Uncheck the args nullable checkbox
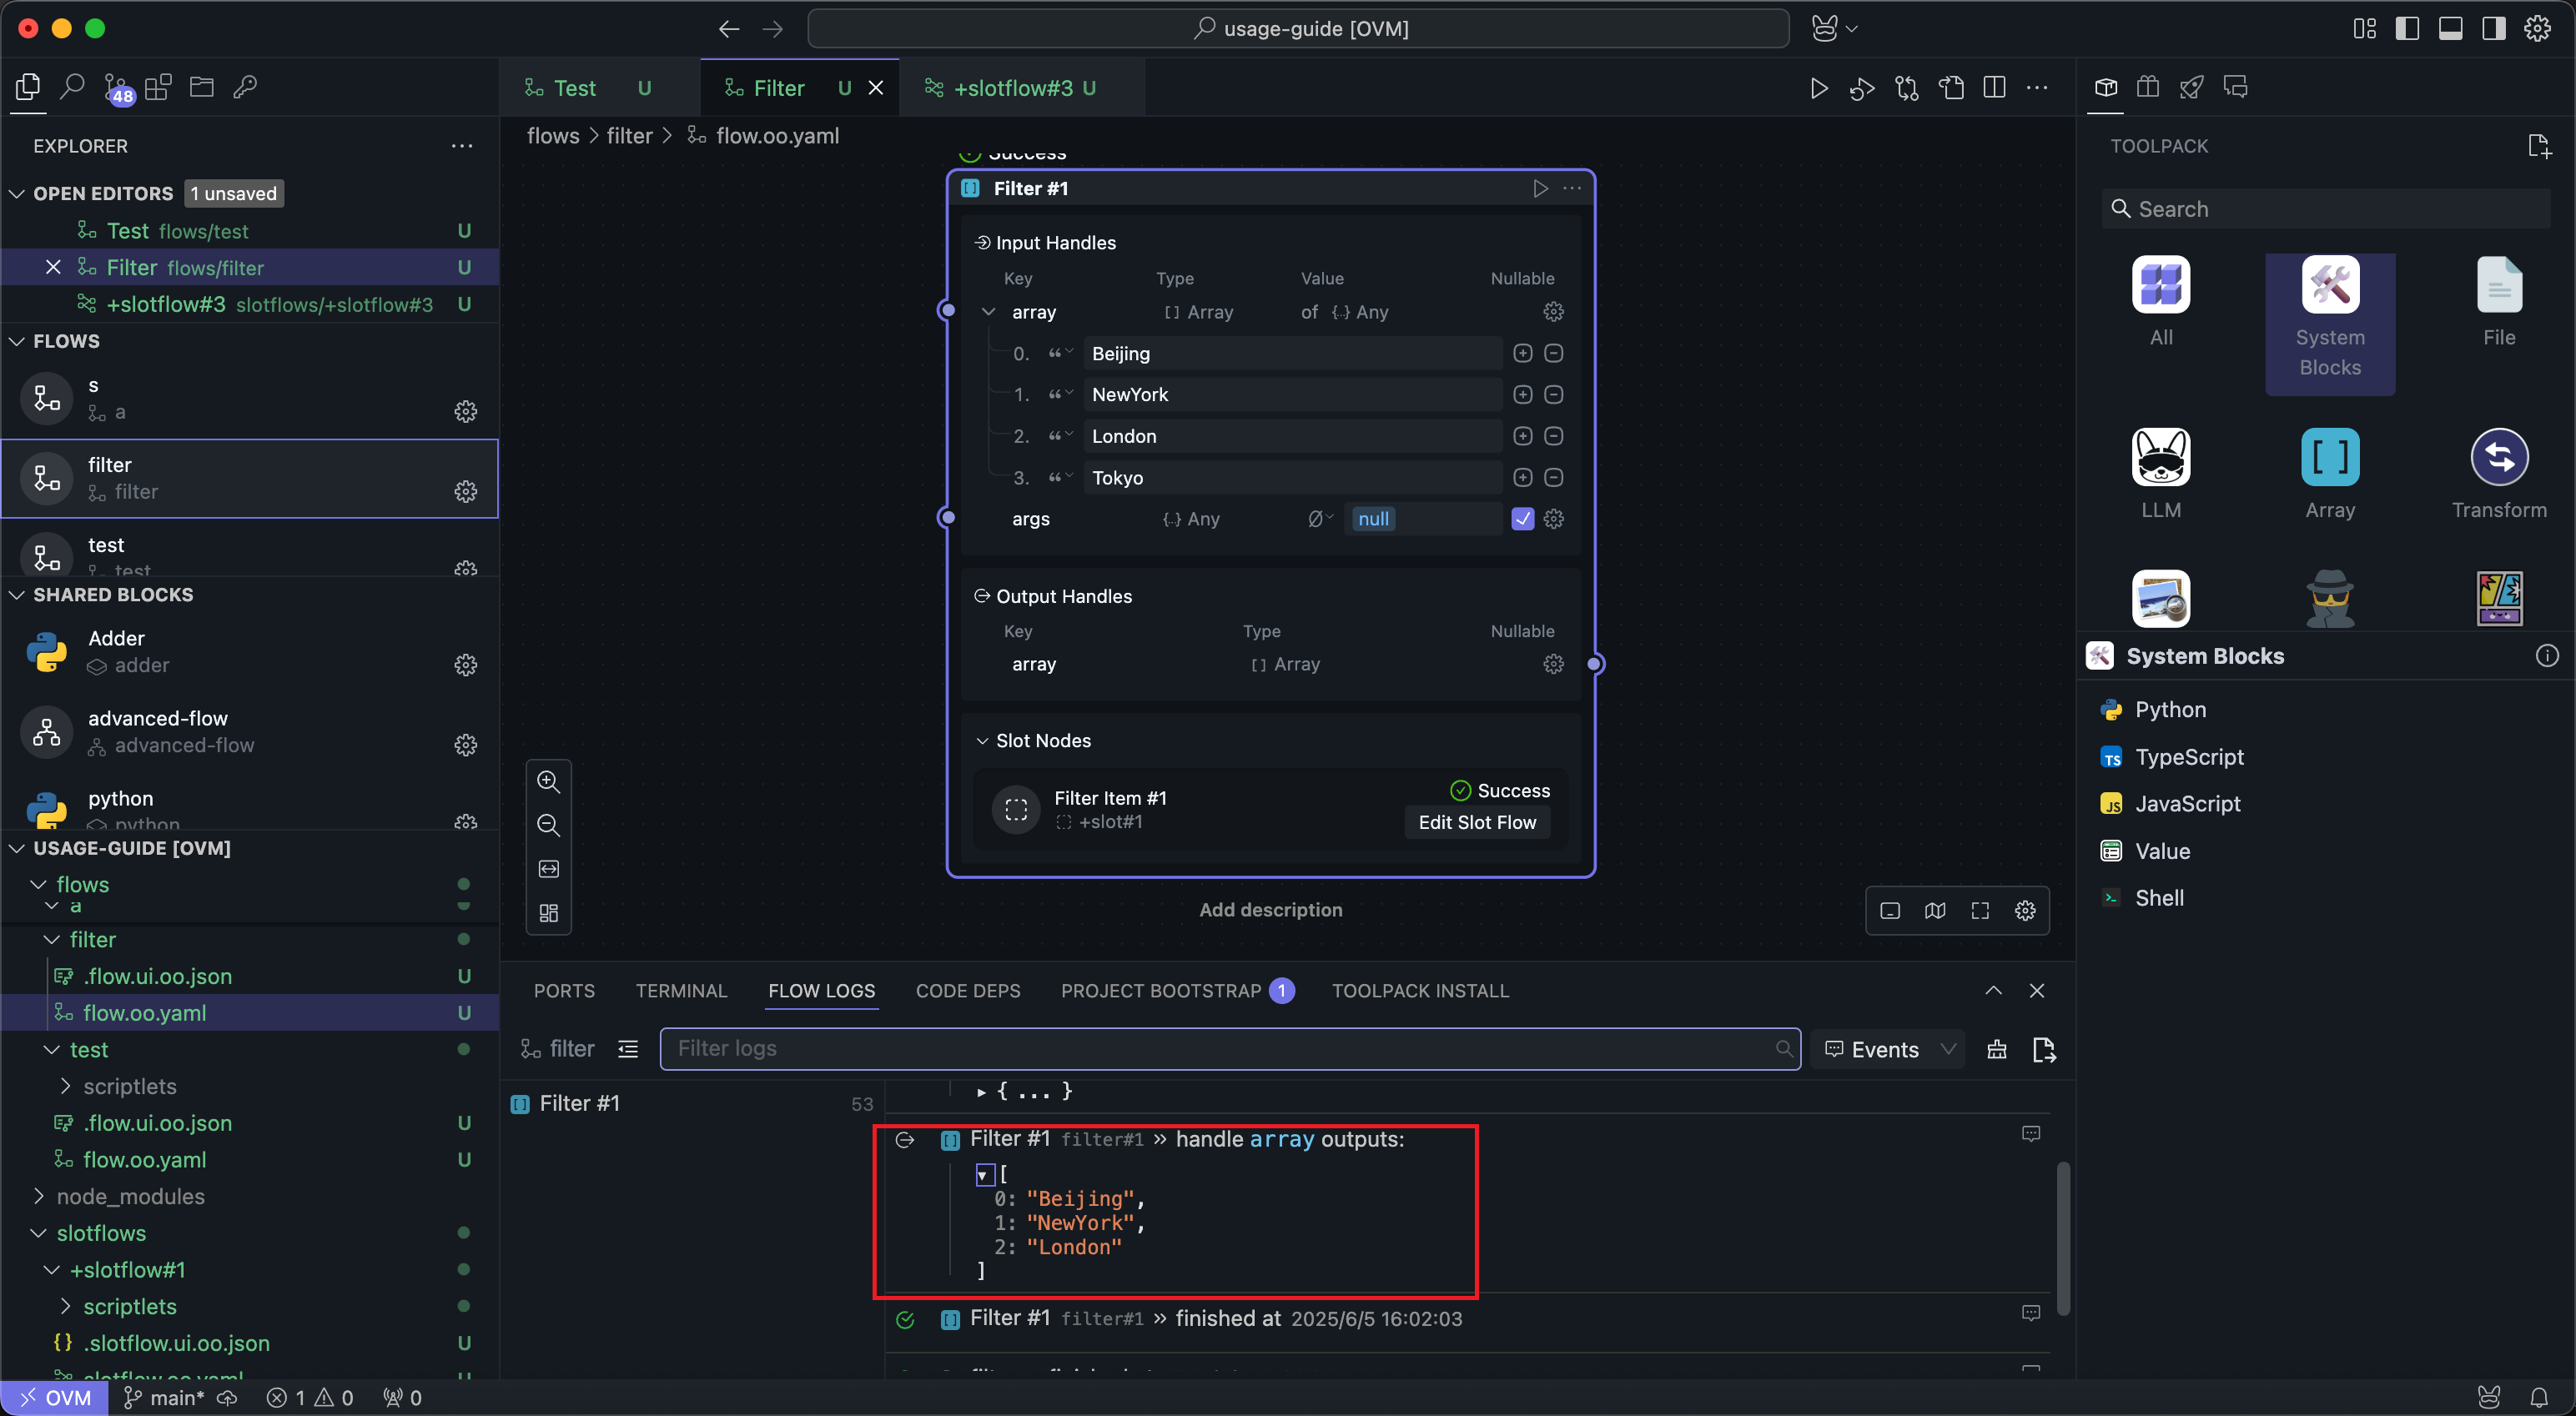Image resolution: width=2576 pixels, height=1416 pixels. click(1522, 519)
